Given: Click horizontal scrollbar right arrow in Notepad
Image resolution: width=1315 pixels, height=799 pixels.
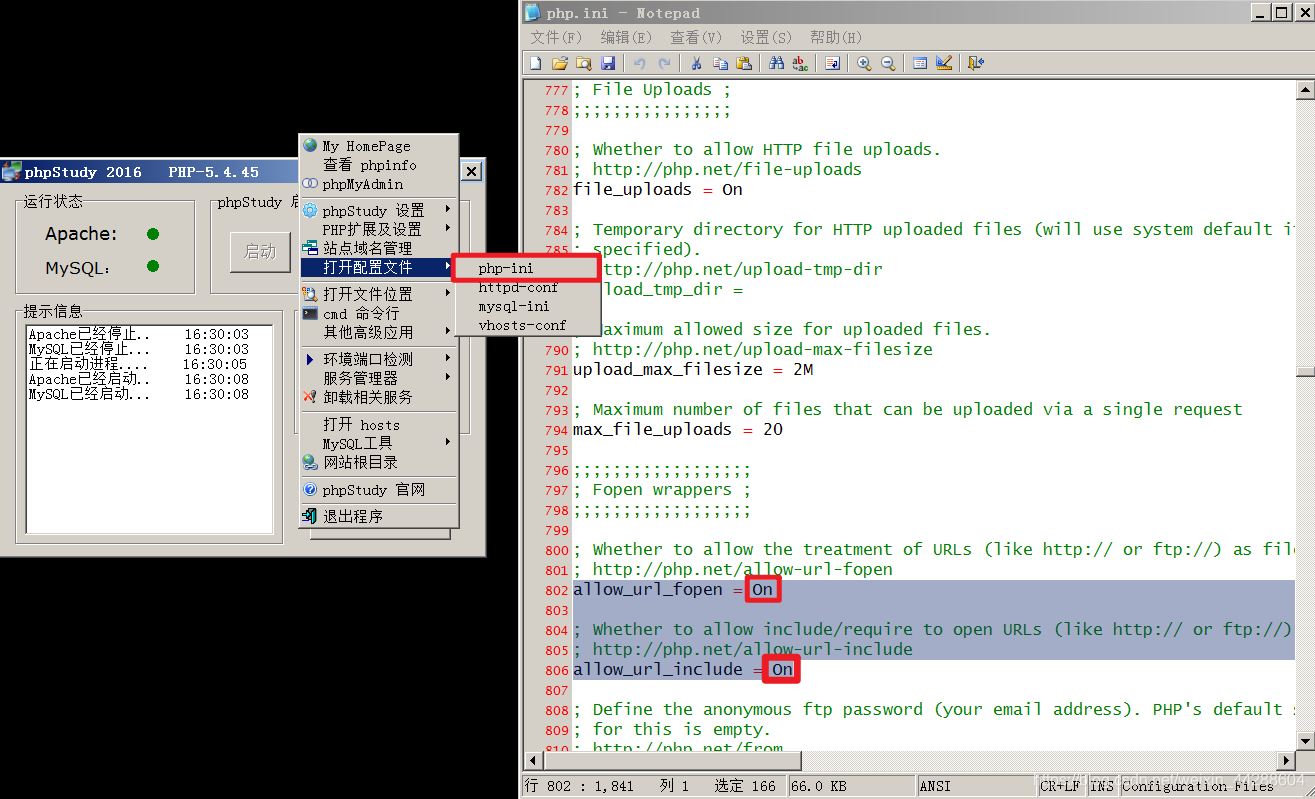Looking at the screenshot, I should pyautogui.click(x=1286, y=759).
